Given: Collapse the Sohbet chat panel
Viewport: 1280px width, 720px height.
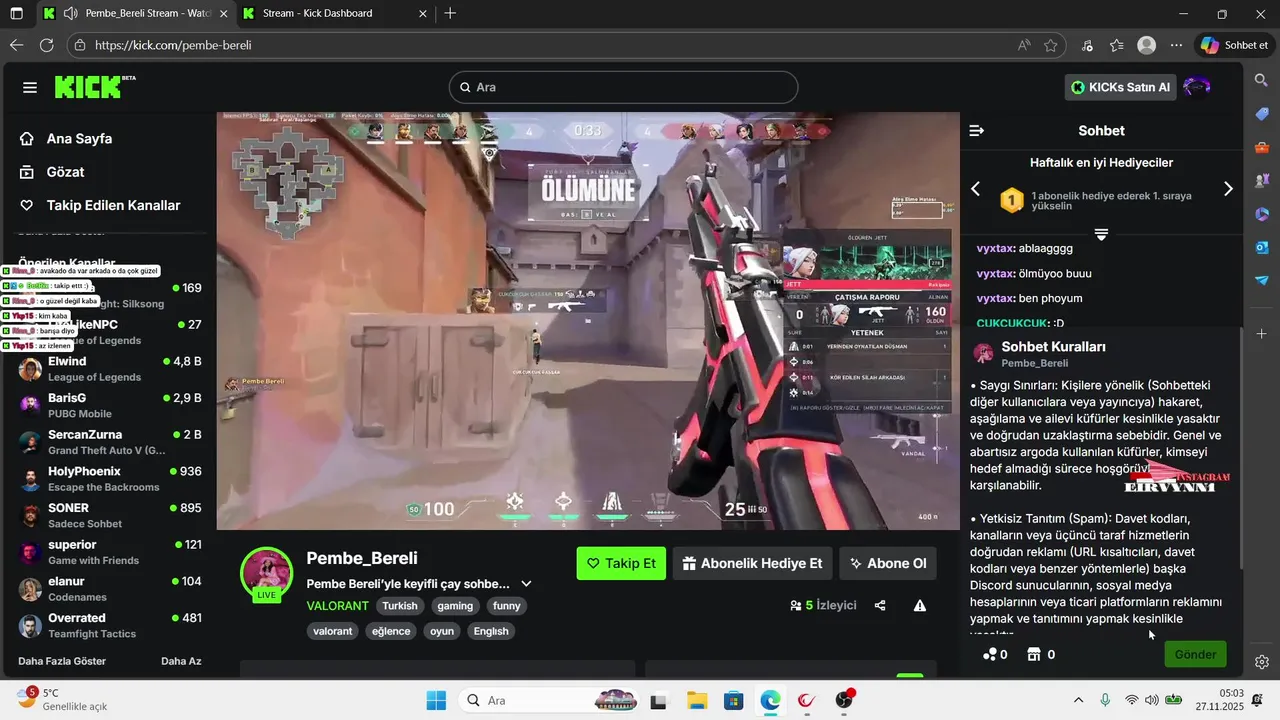Looking at the screenshot, I should [977, 130].
